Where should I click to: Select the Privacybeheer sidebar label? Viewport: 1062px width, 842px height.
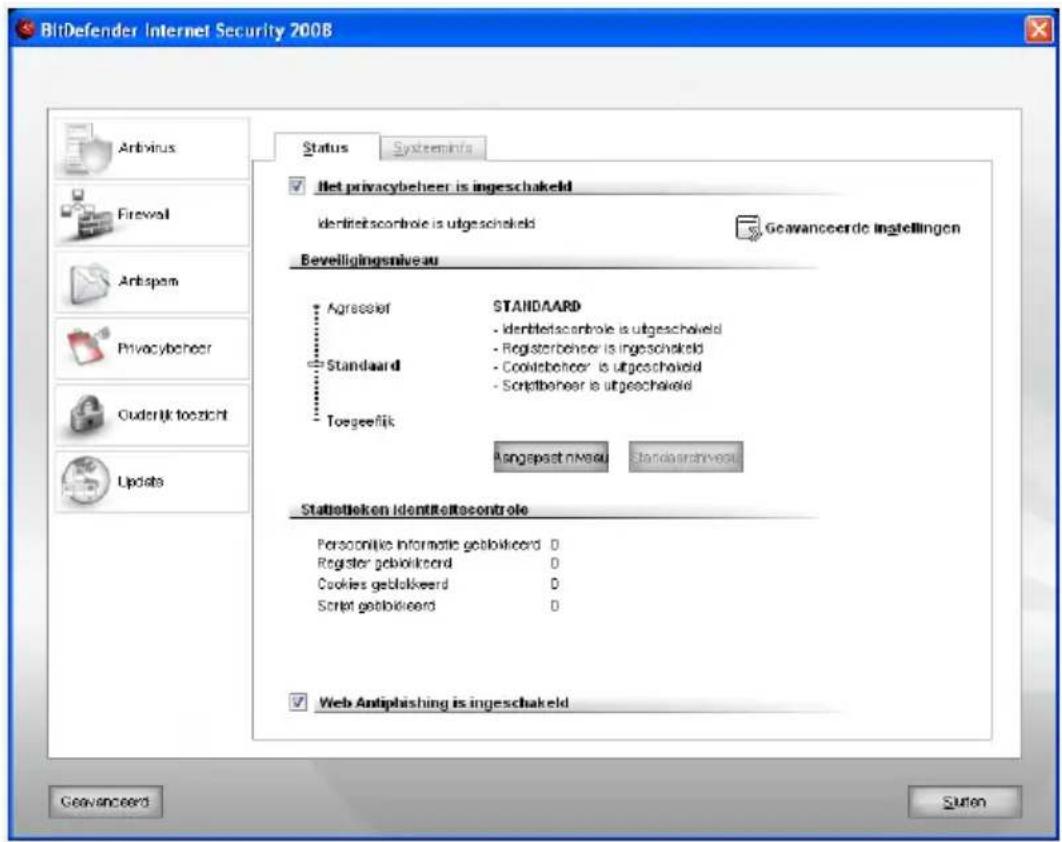(165, 348)
